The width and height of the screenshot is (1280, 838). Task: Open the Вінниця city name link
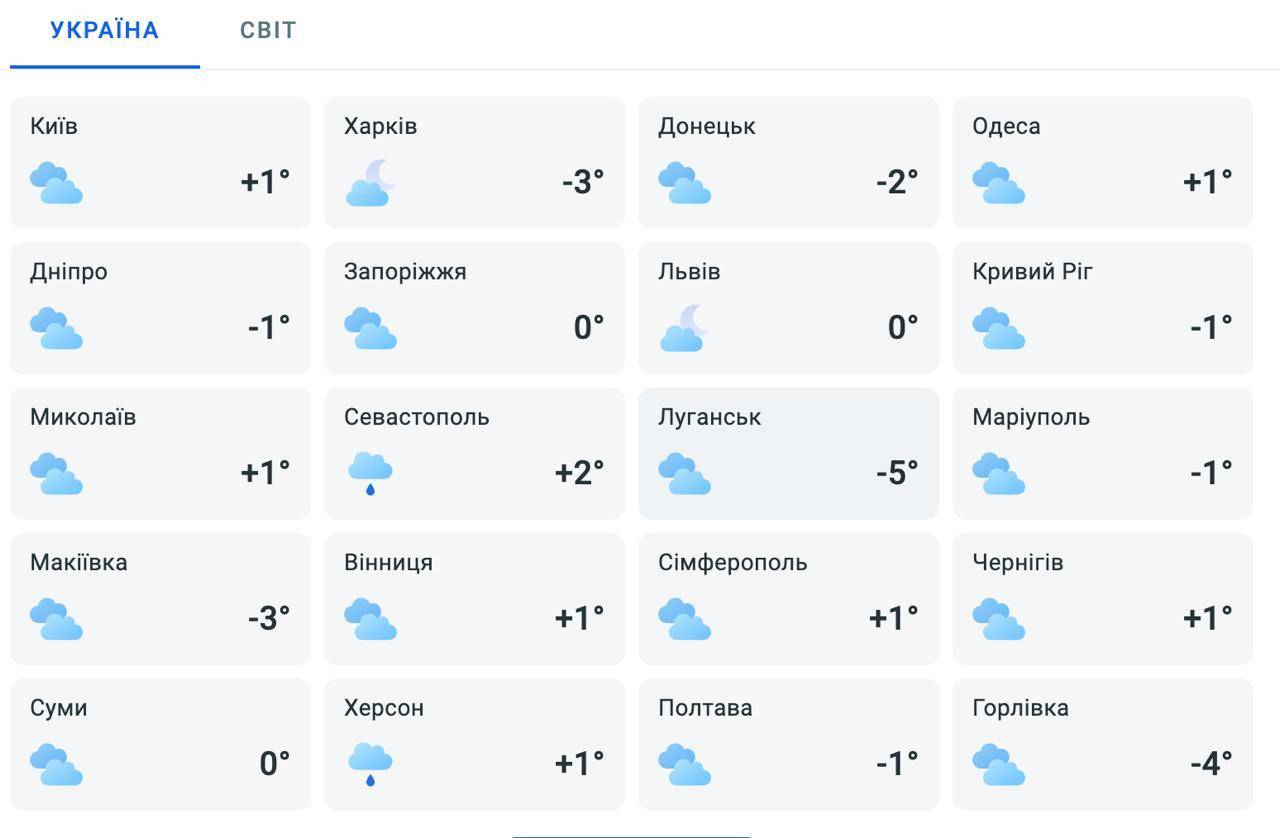click(388, 563)
